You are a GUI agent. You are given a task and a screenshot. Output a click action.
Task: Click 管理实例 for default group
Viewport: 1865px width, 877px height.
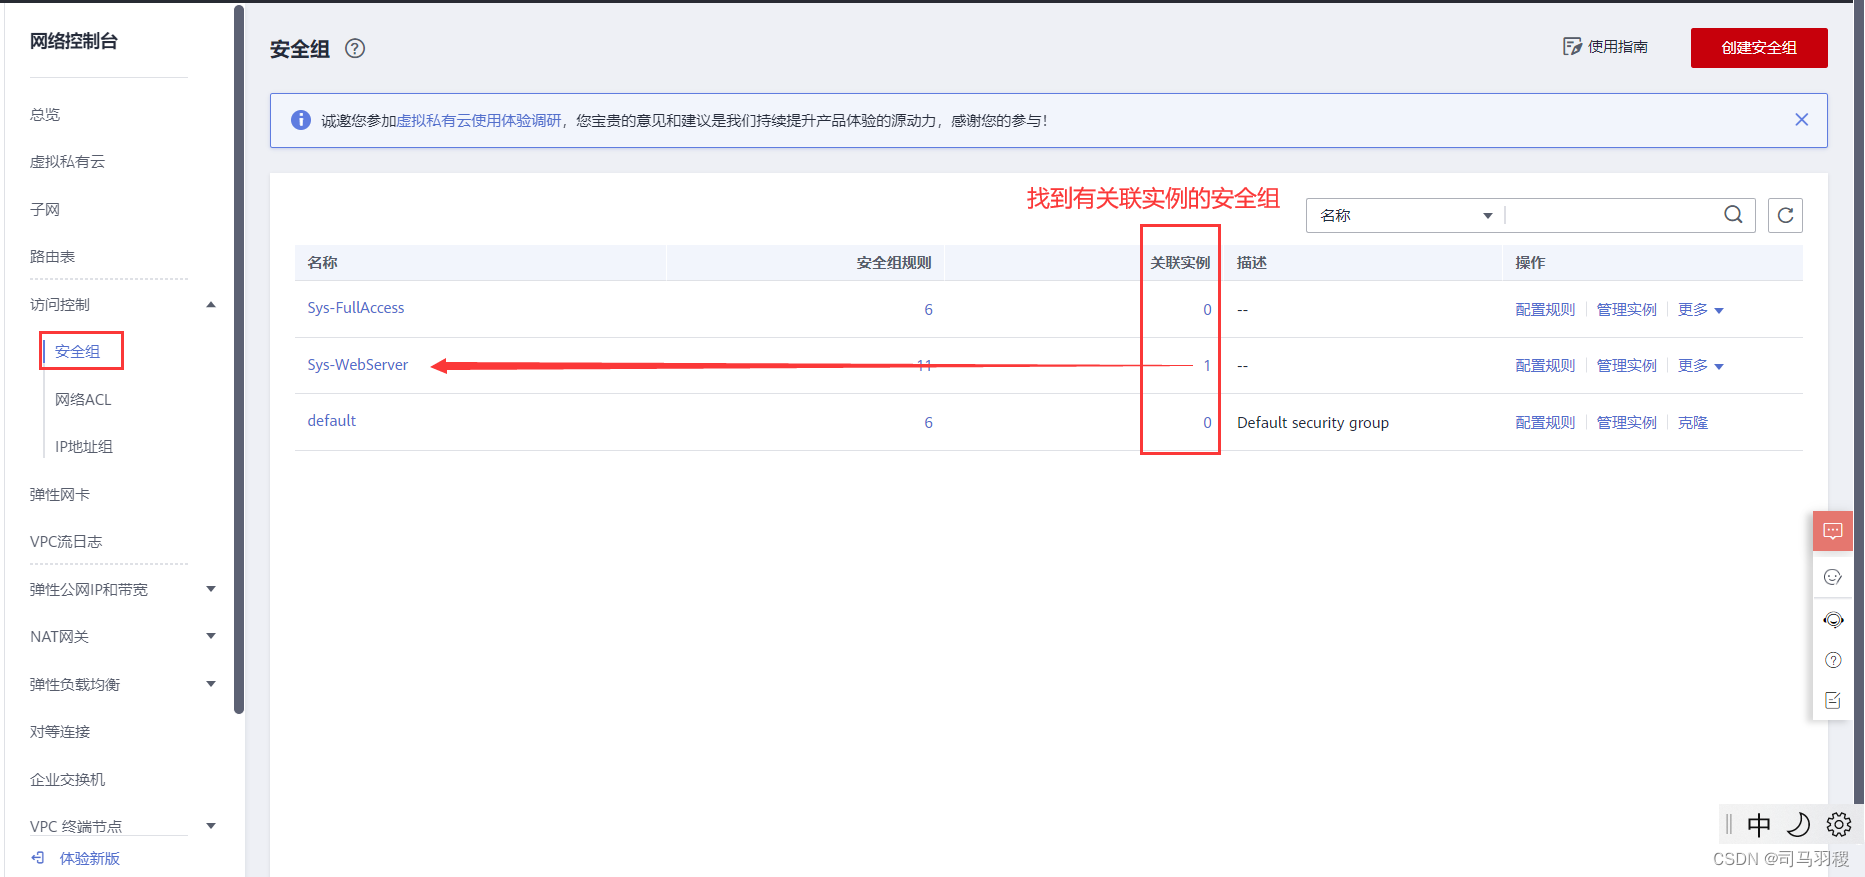coord(1627,423)
